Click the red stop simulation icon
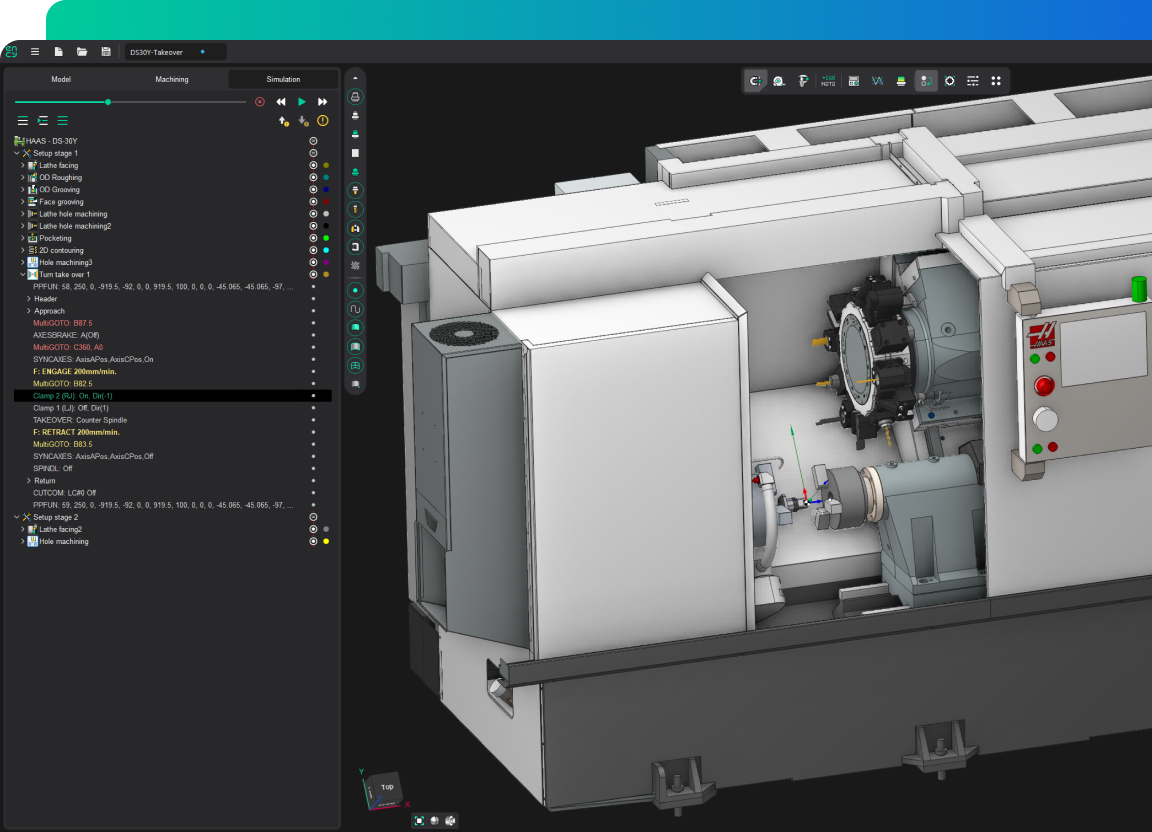Screen dimensions: 1152x832 260,102
